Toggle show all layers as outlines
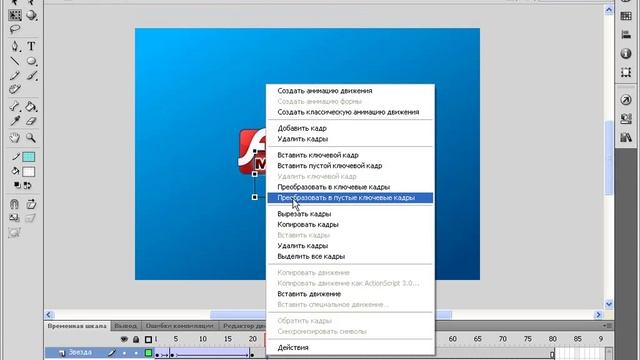The width and height of the screenshot is (640, 360). (x=148, y=339)
